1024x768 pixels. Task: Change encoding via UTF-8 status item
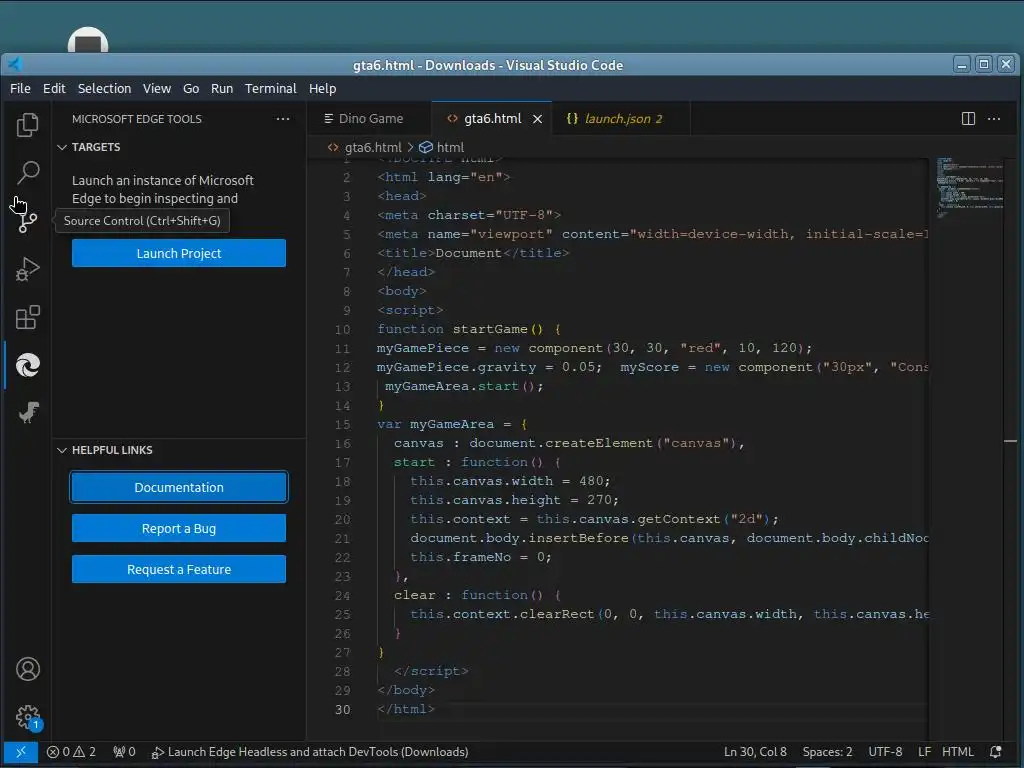886,752
